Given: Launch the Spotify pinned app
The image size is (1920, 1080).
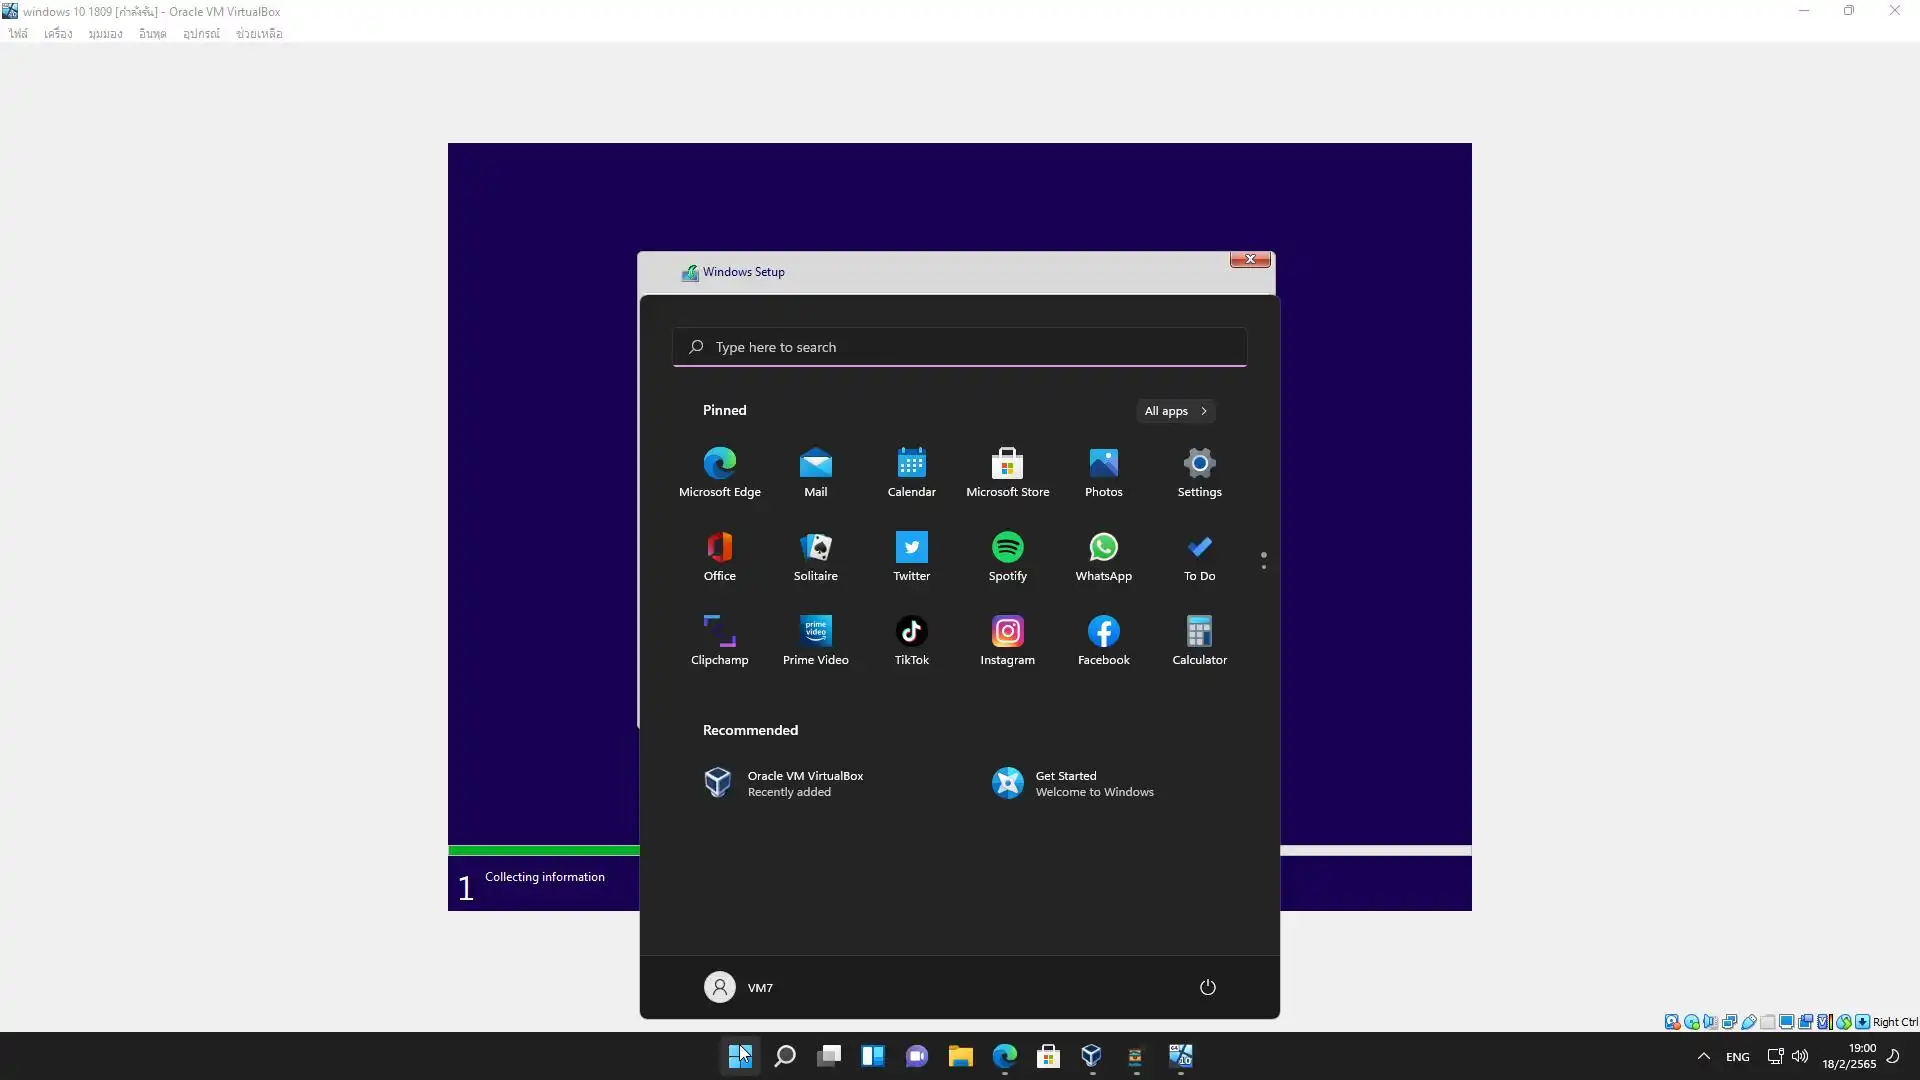Looking at the screenshot, I should (x=1007, y=556).
